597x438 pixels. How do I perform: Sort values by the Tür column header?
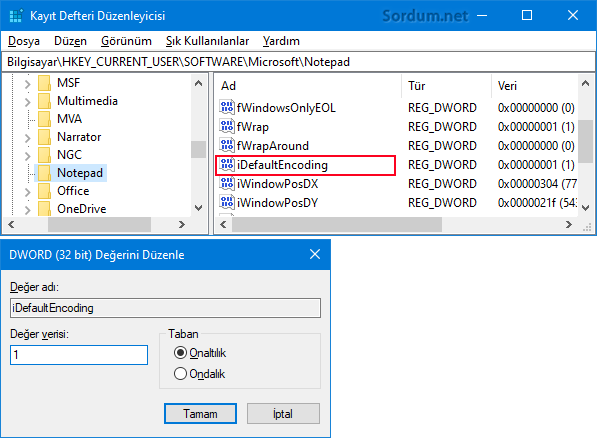(x=447, y=86)
